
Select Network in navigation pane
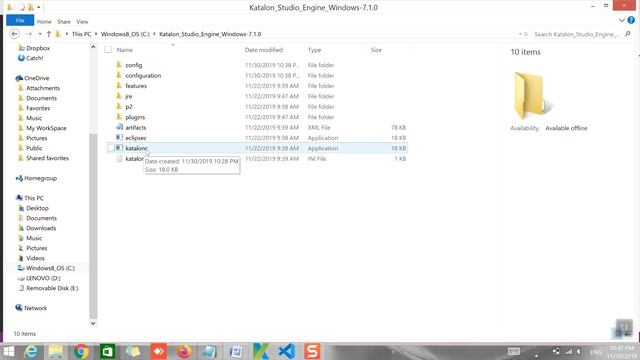point(35,308)
